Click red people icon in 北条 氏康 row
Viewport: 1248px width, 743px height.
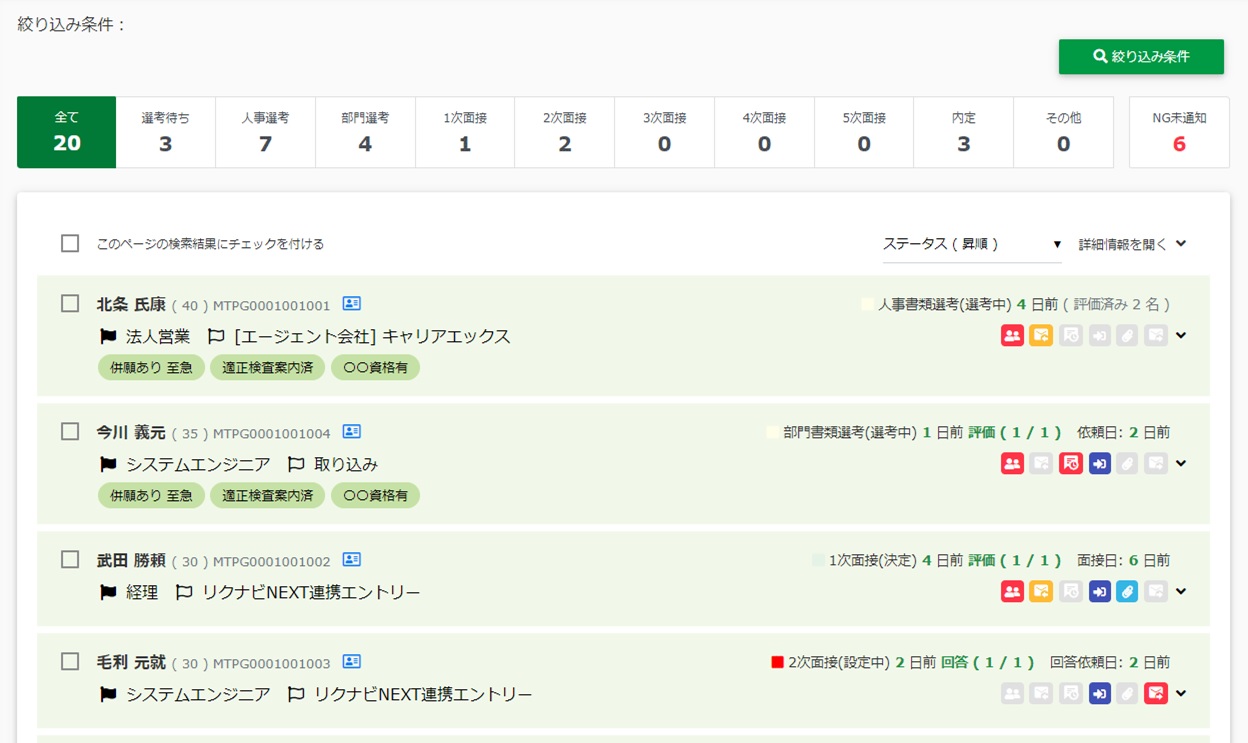(1012, 336)
